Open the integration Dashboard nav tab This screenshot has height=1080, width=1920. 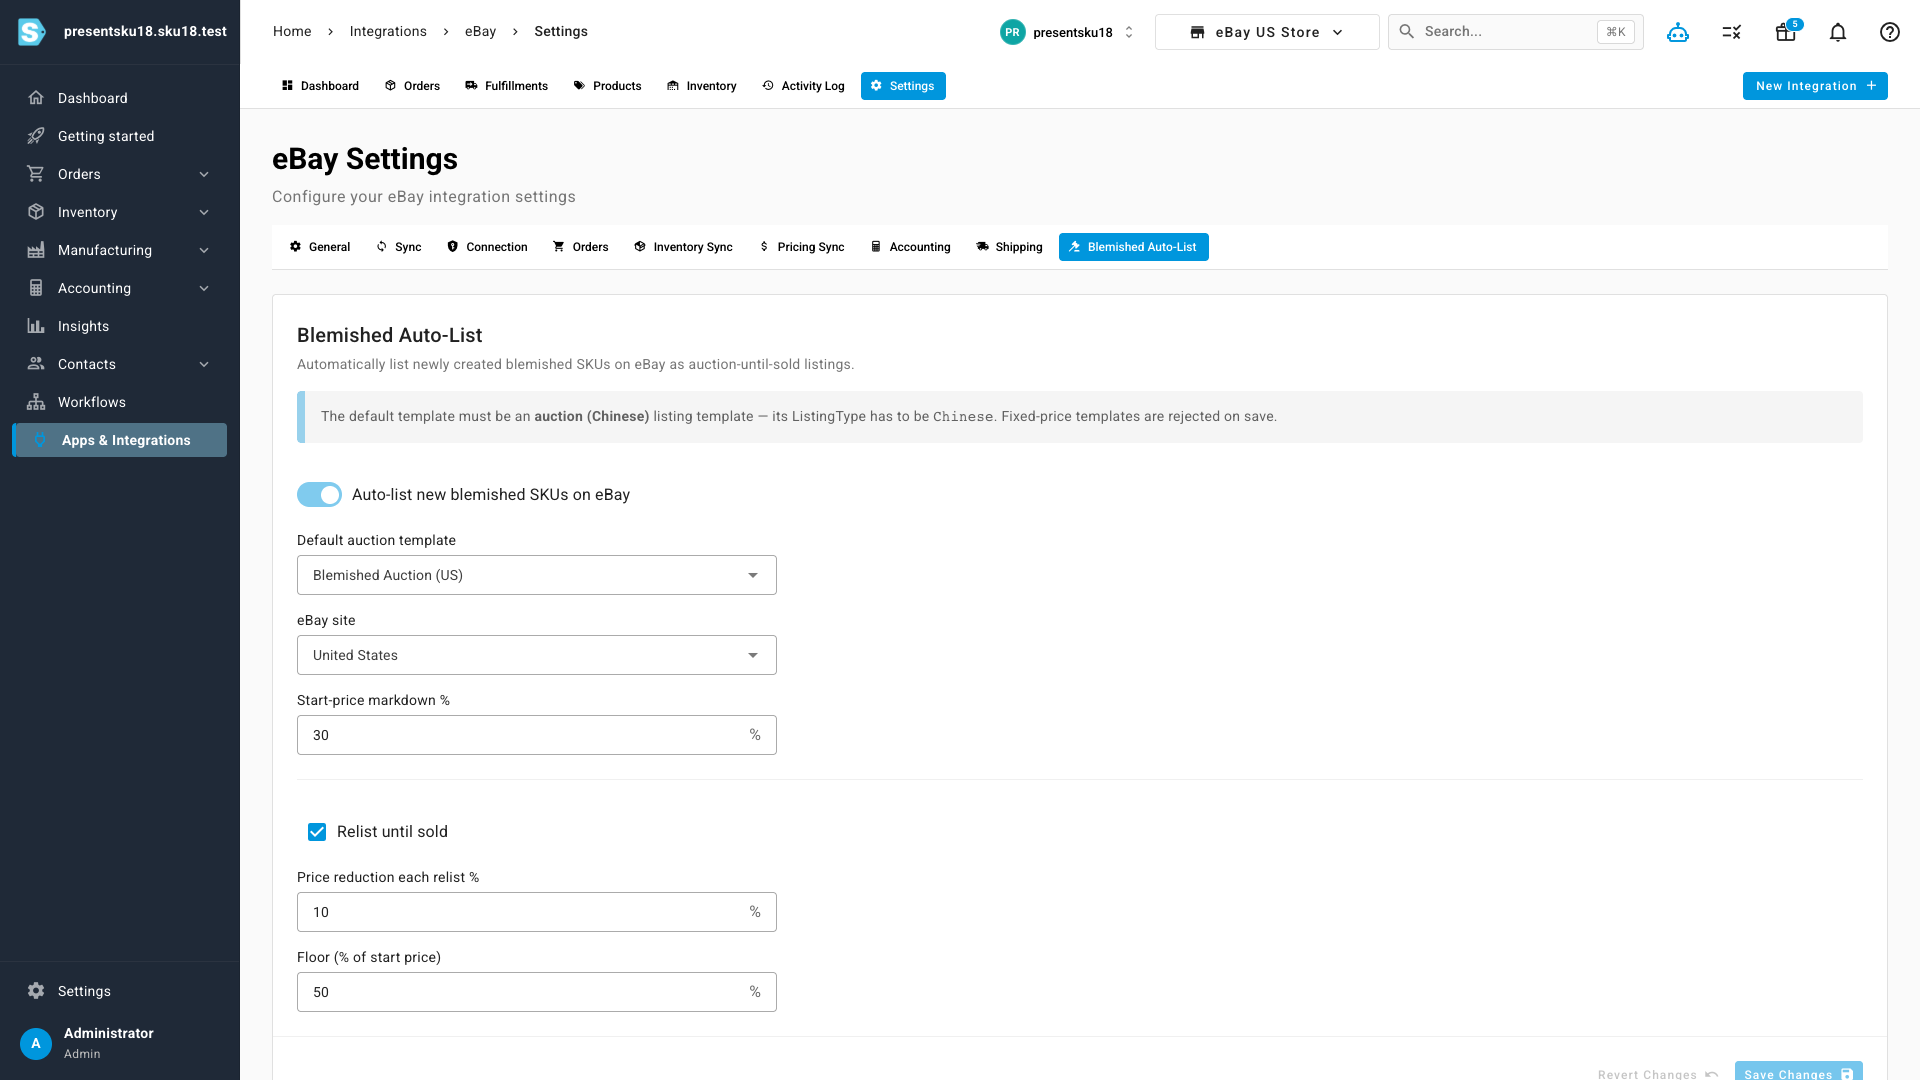(x=320, y=86)
